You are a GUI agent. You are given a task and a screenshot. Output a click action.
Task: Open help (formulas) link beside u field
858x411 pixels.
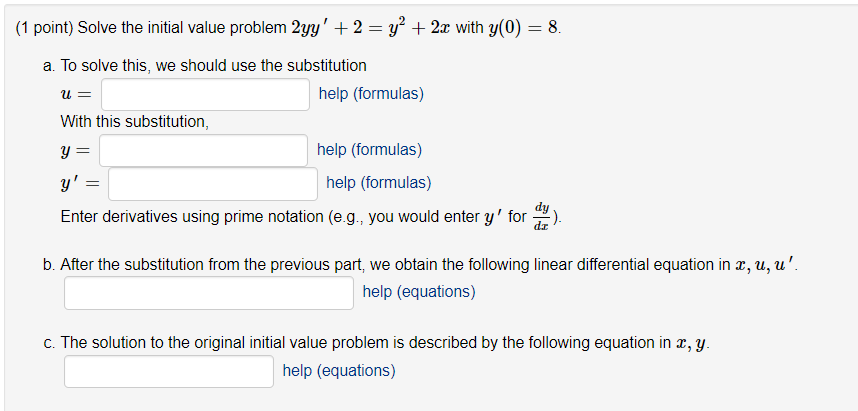click(371, 94)
